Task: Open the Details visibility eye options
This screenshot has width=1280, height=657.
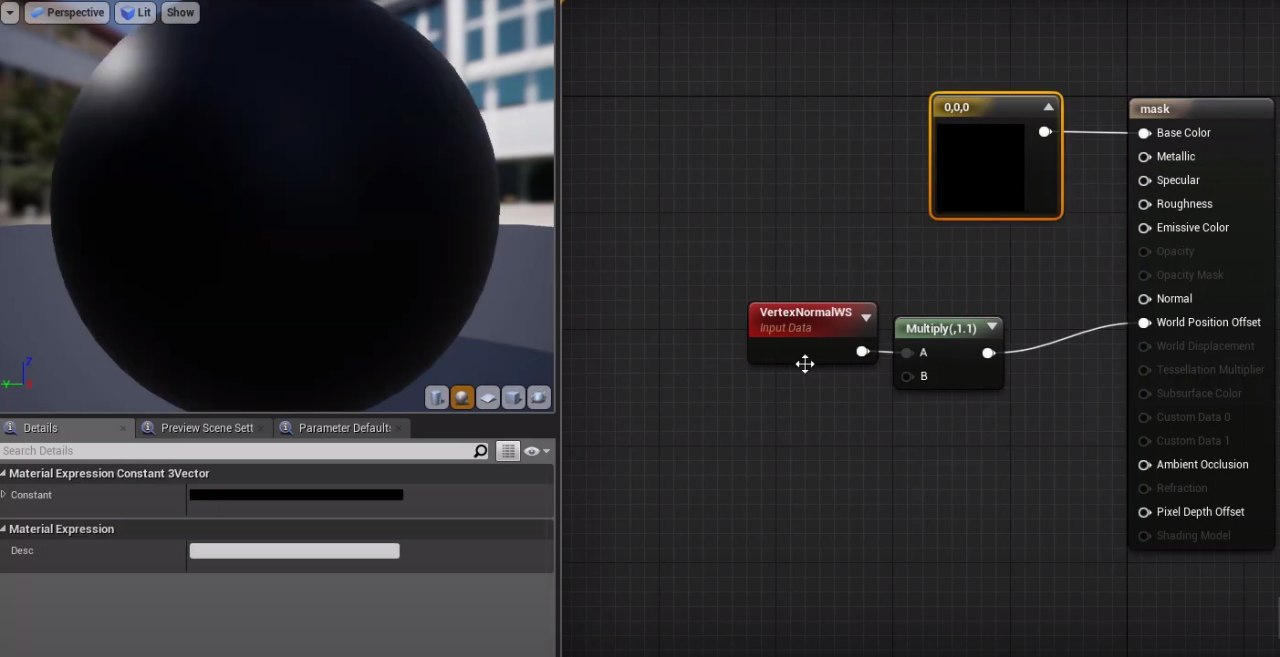Action: click(536, 451)
